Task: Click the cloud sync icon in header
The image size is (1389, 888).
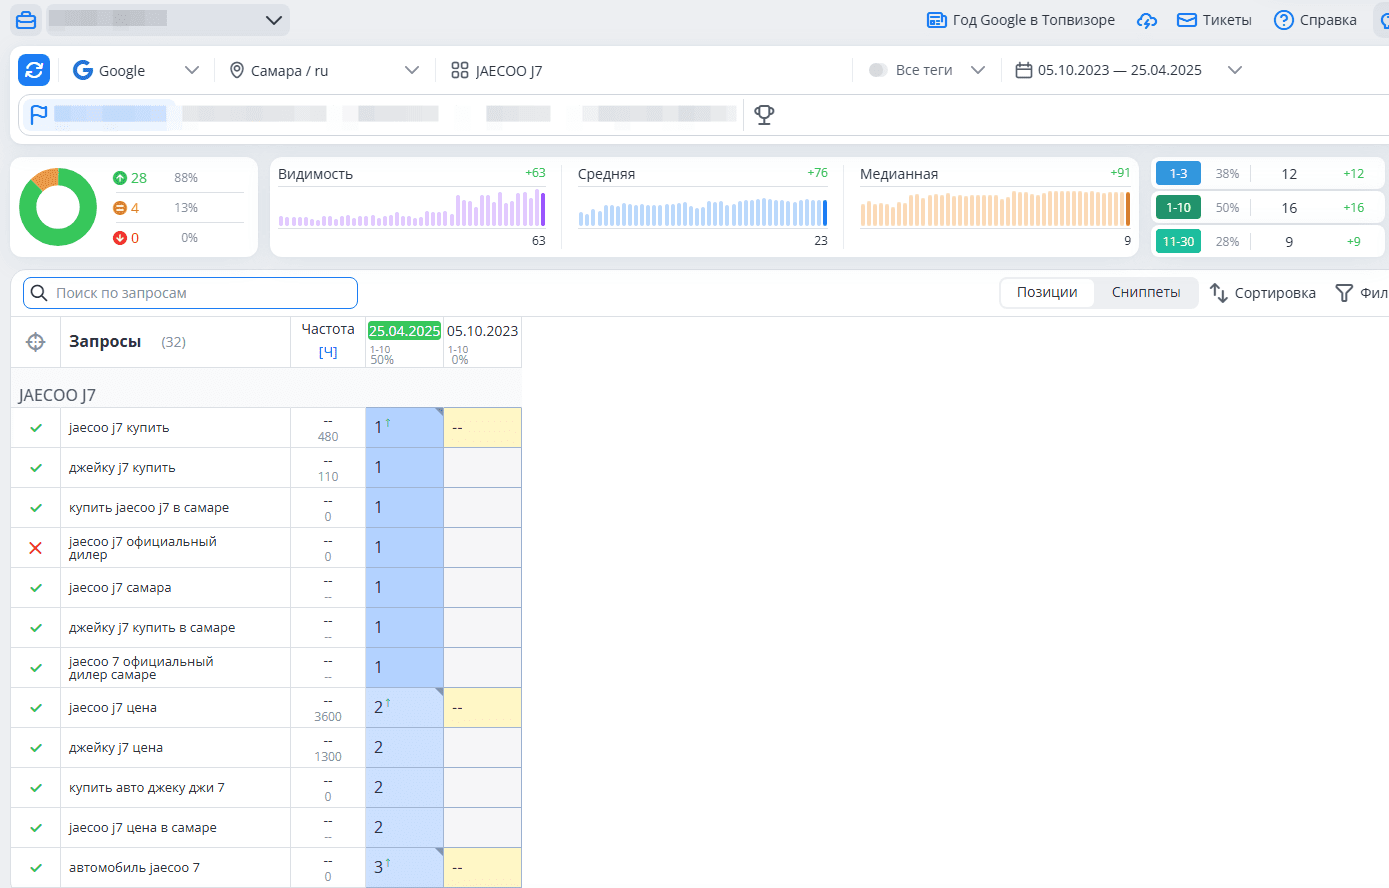Action: (x=1147, y=20)
